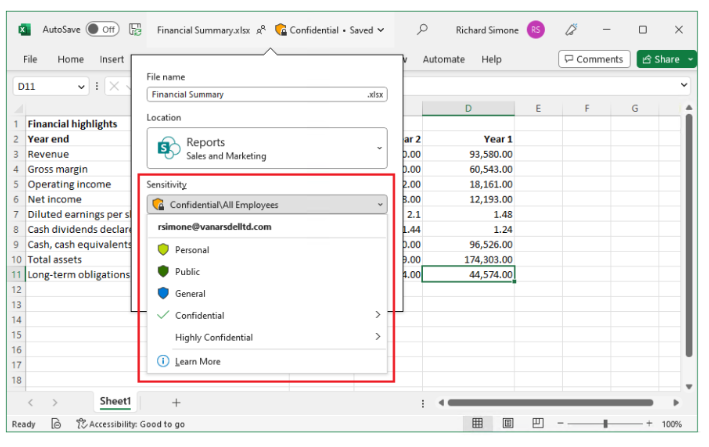Expand the formula bar chevron

pyautogui.click(x=684, y=85)
